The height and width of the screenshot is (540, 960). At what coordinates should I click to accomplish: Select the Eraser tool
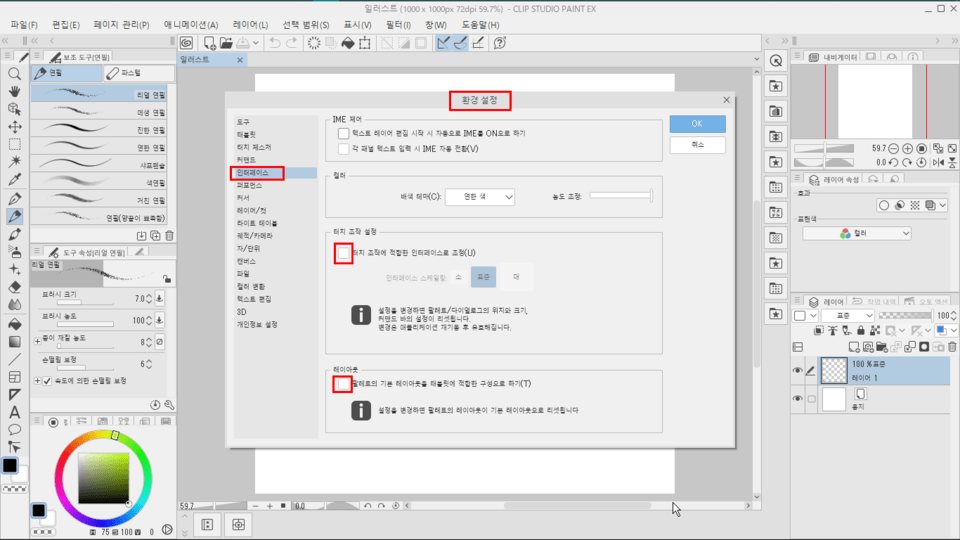15,287
